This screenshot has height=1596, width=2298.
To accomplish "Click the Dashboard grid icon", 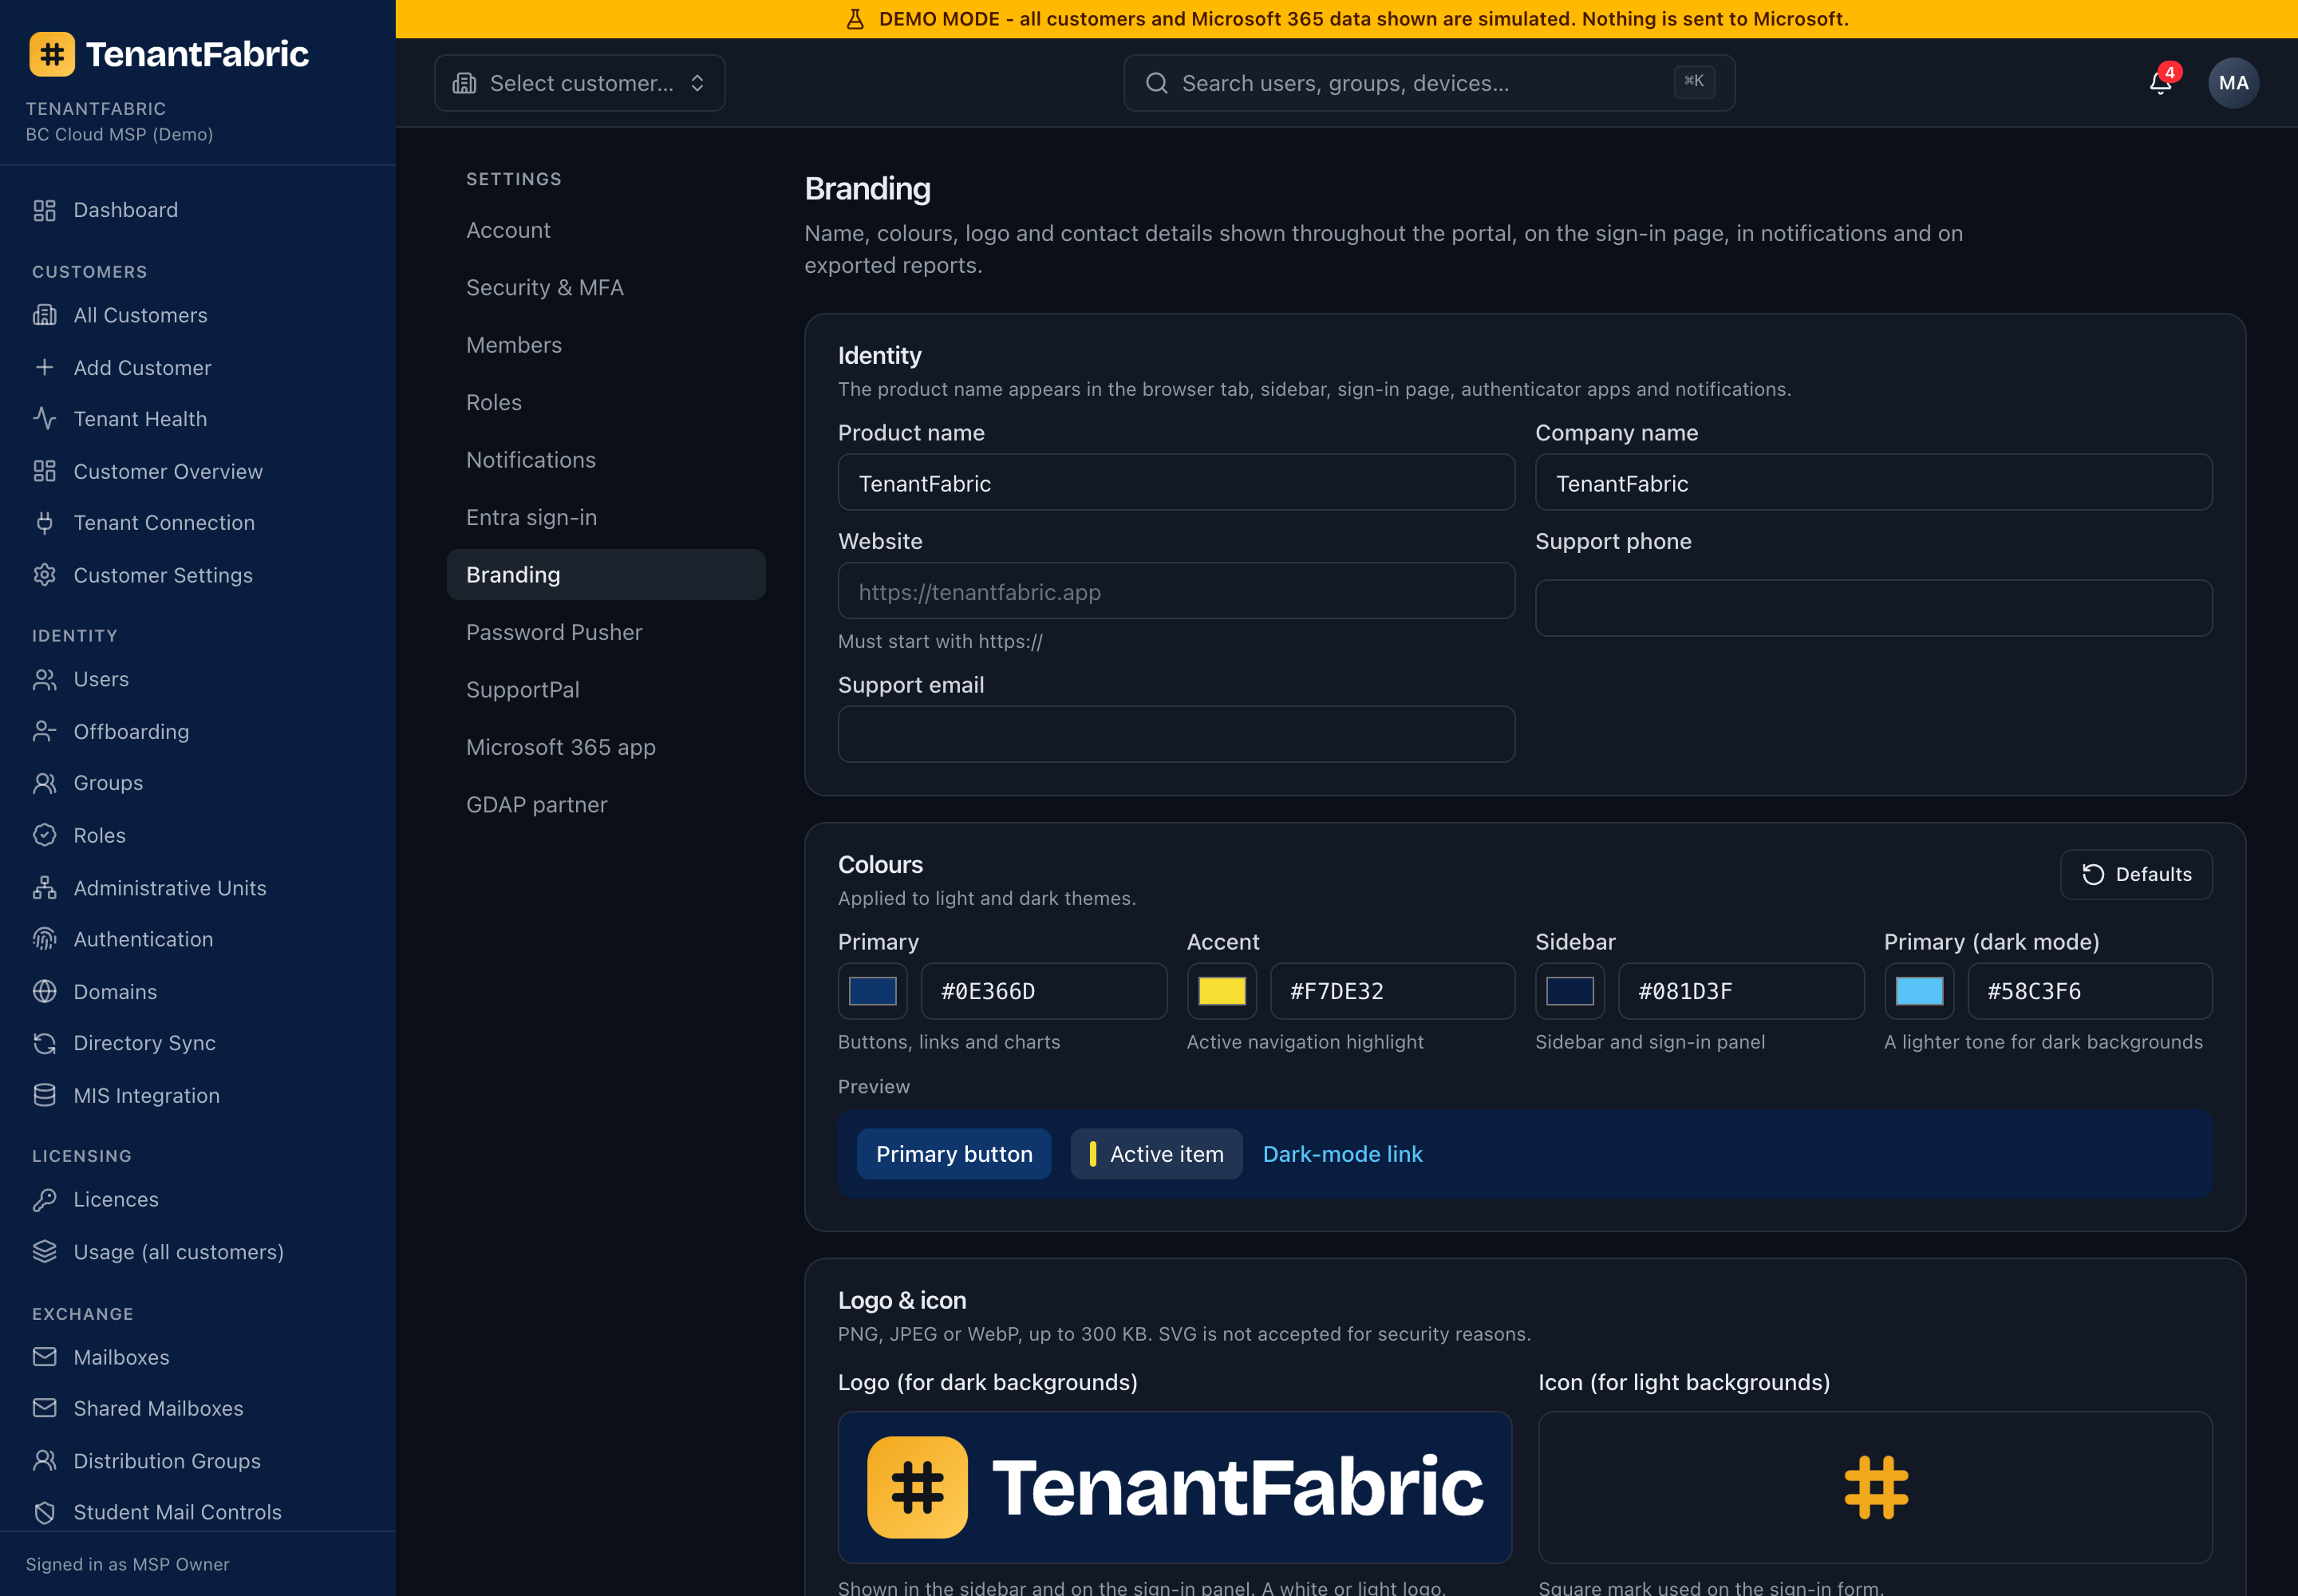I will click(44, 210).
